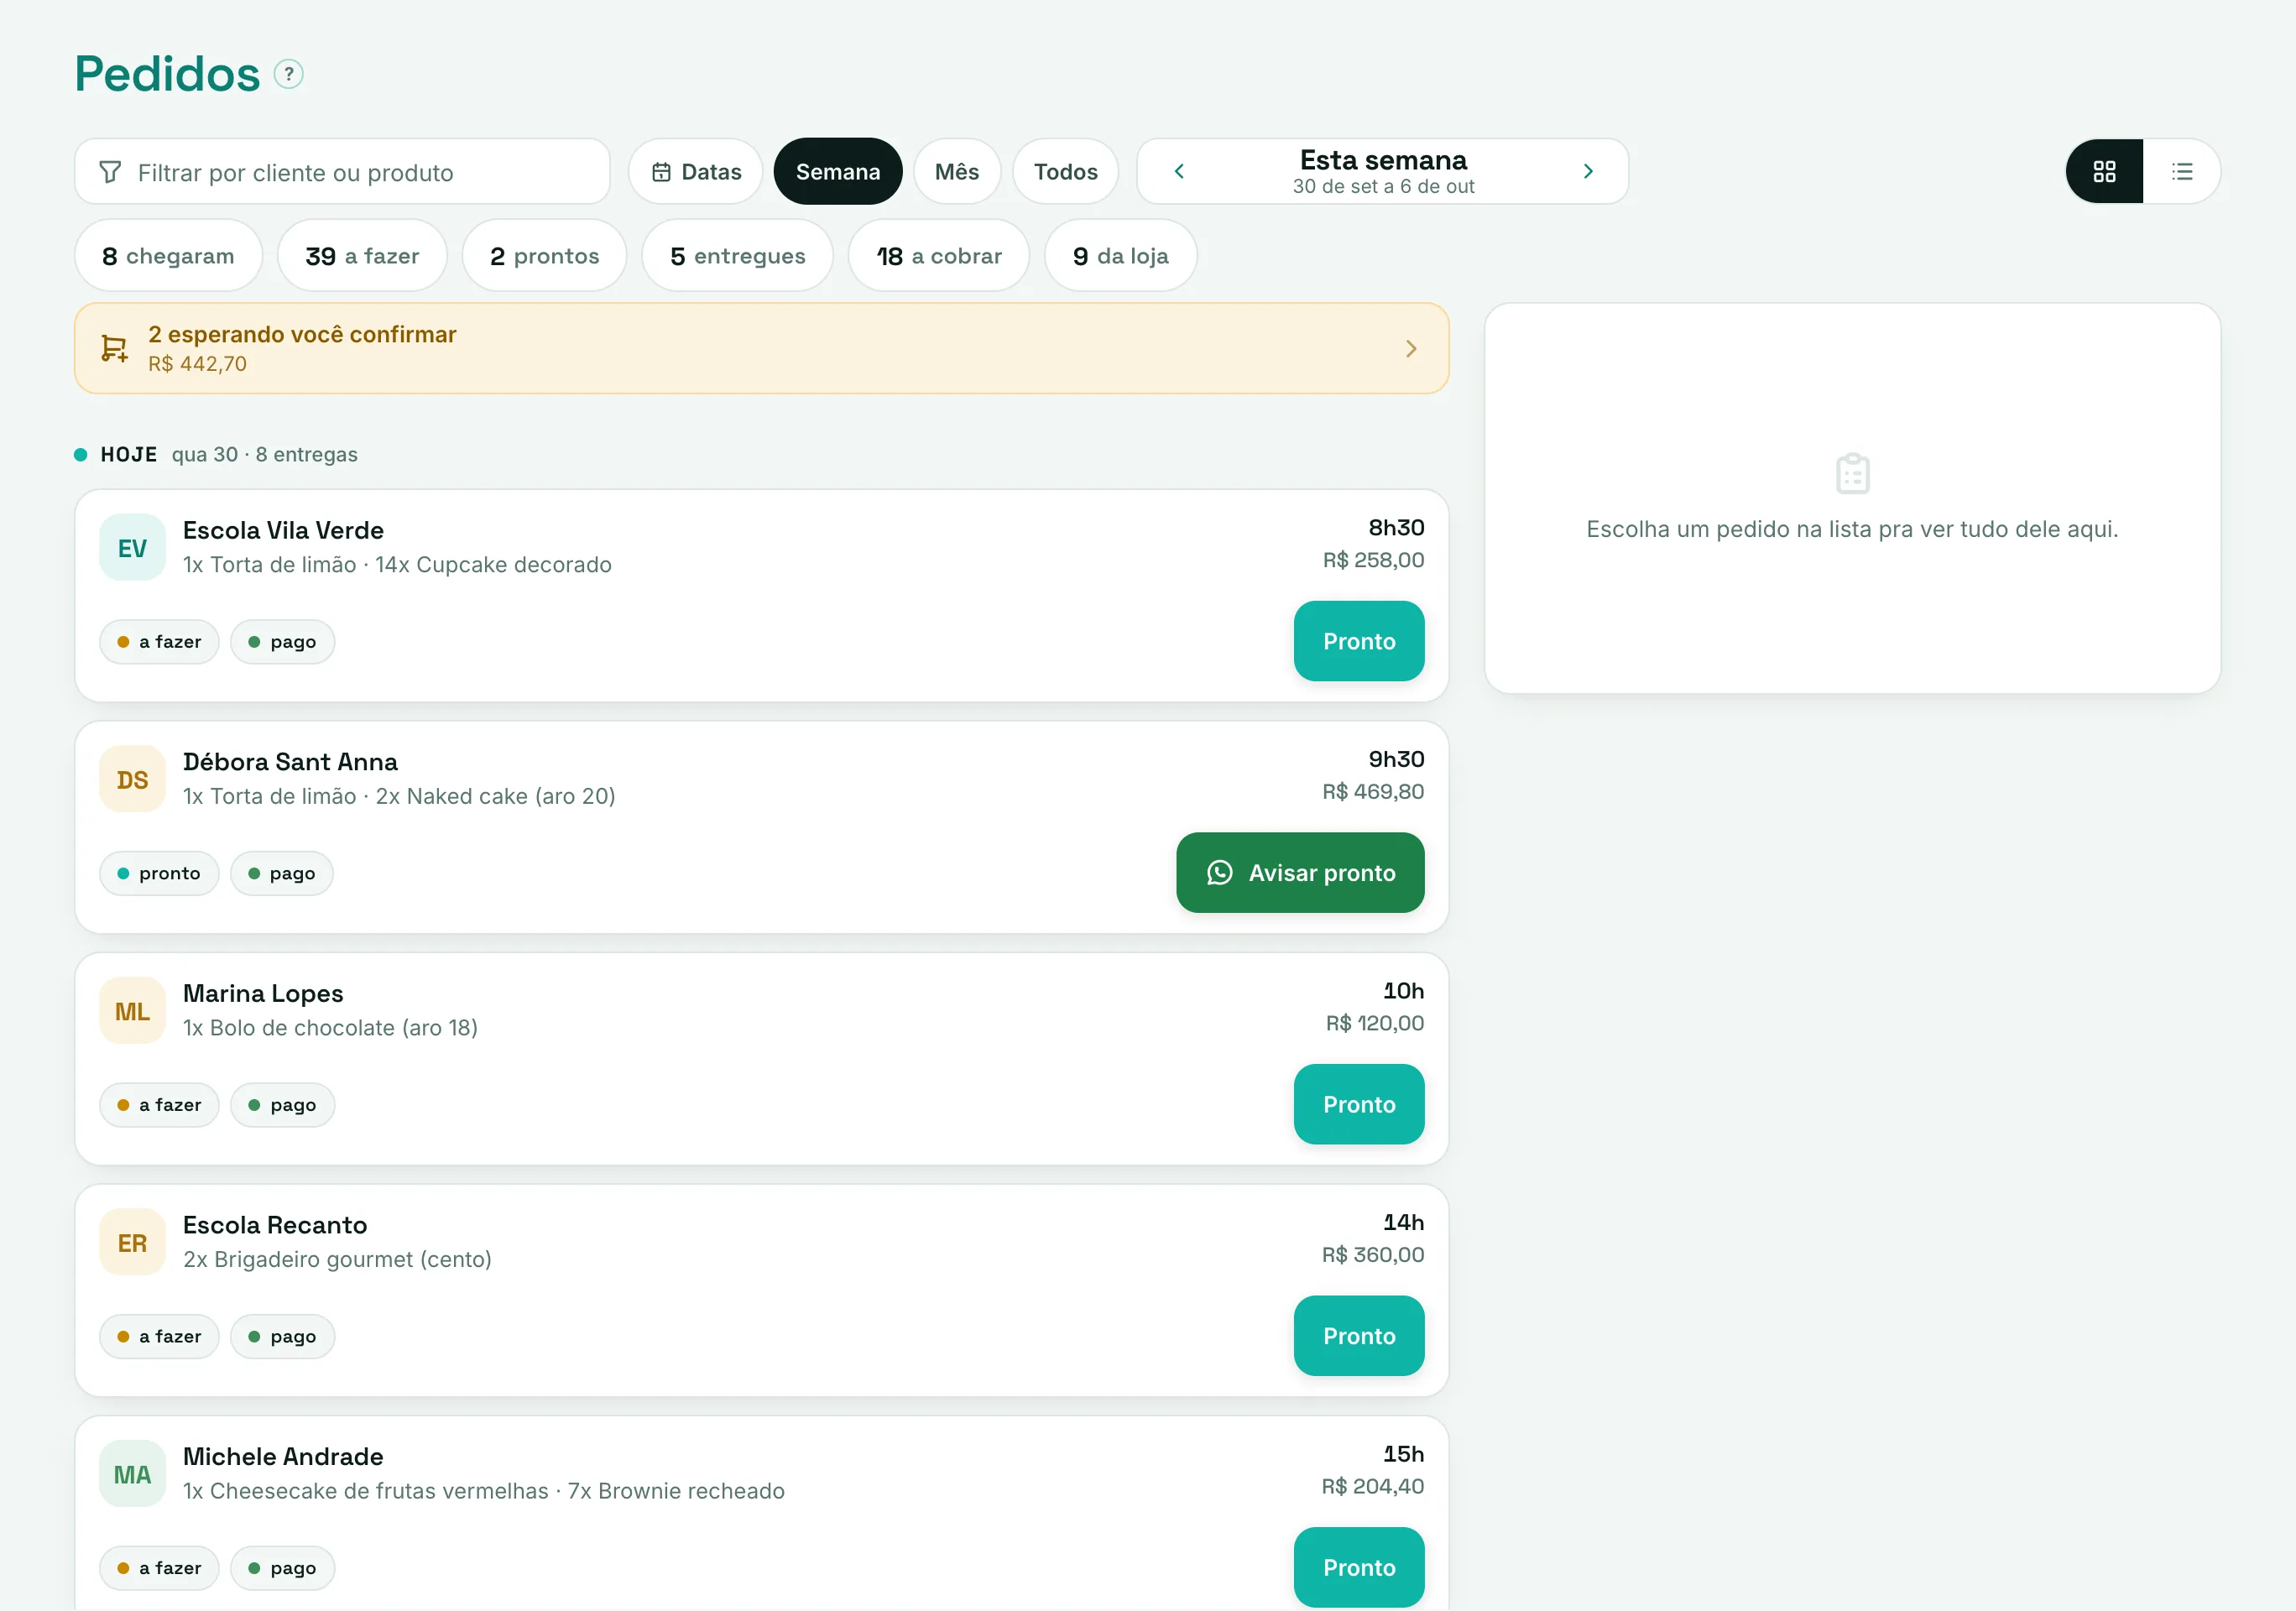Screen dimensions: 2296x1611
Task: Focus the filter by client or product field
Action: click(342, 172)
